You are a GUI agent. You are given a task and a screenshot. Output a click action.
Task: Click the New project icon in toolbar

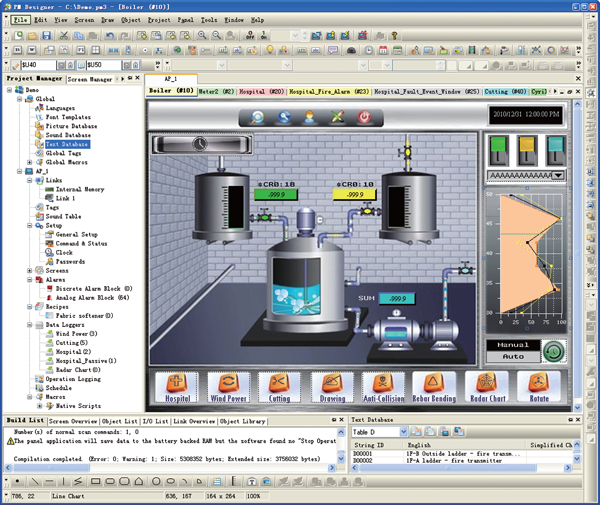pyautogui.click(x=18, y=36)
